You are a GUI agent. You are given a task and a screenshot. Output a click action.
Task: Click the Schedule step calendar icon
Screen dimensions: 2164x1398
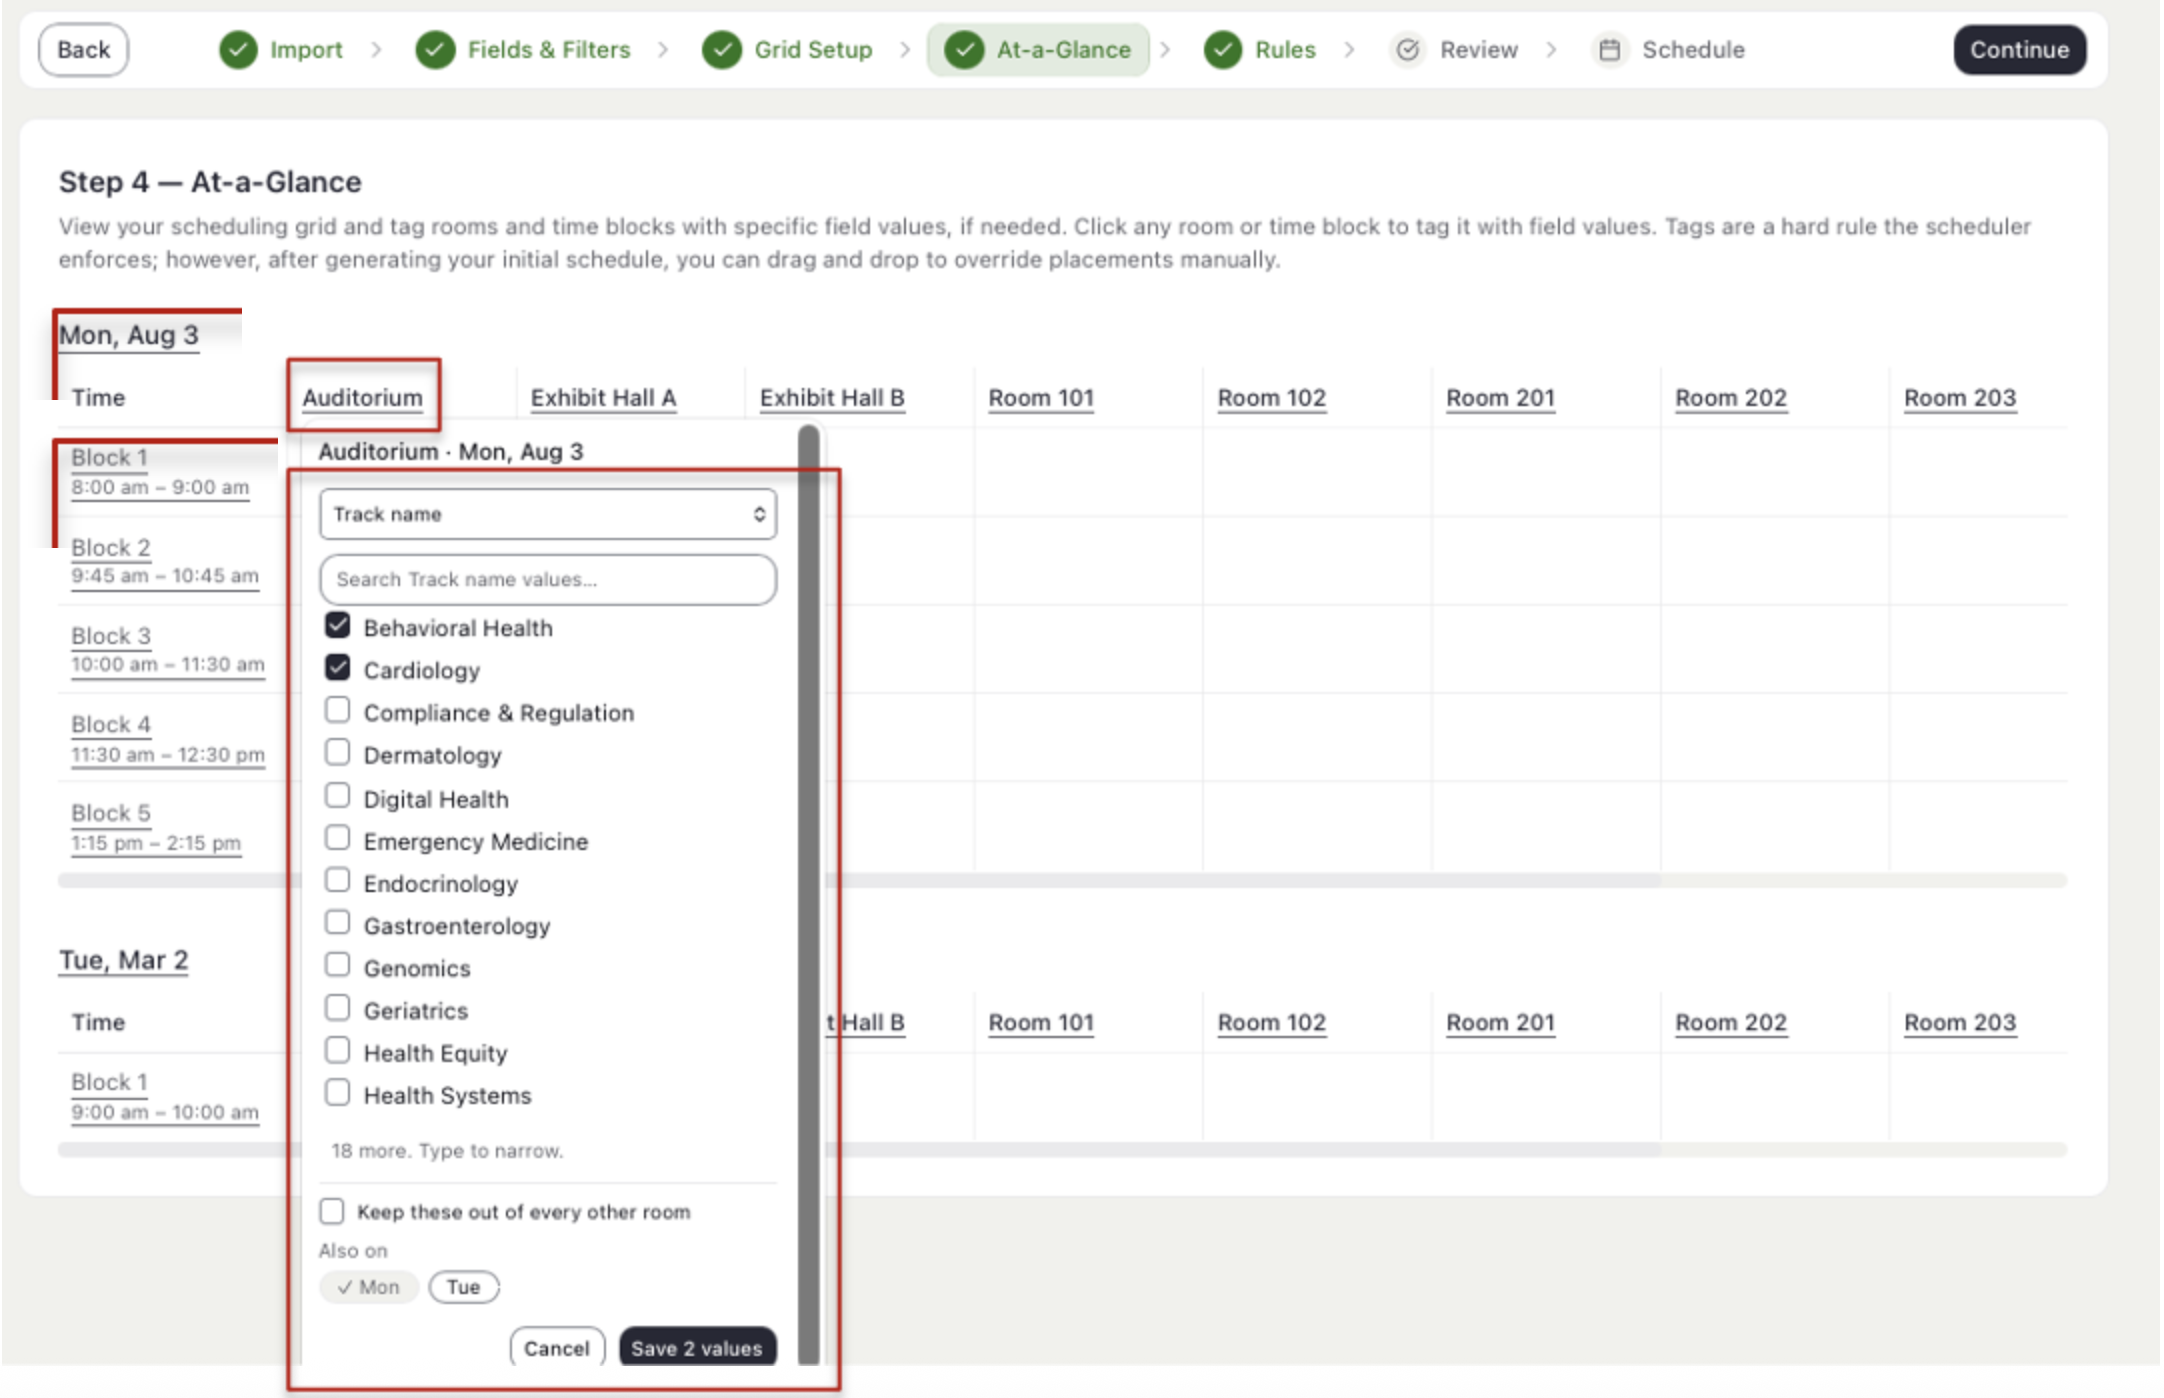coord(1609,50)
